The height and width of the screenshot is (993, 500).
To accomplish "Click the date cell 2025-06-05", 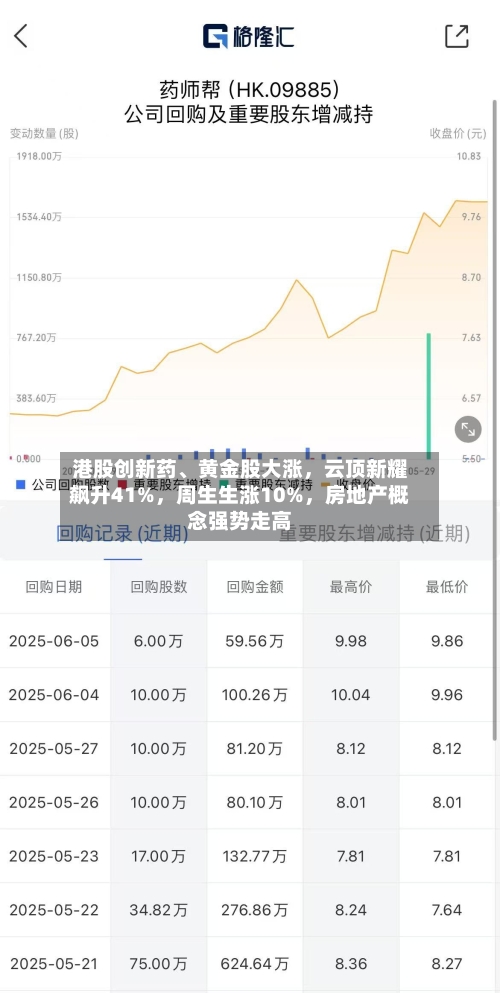I will point(54,641).
